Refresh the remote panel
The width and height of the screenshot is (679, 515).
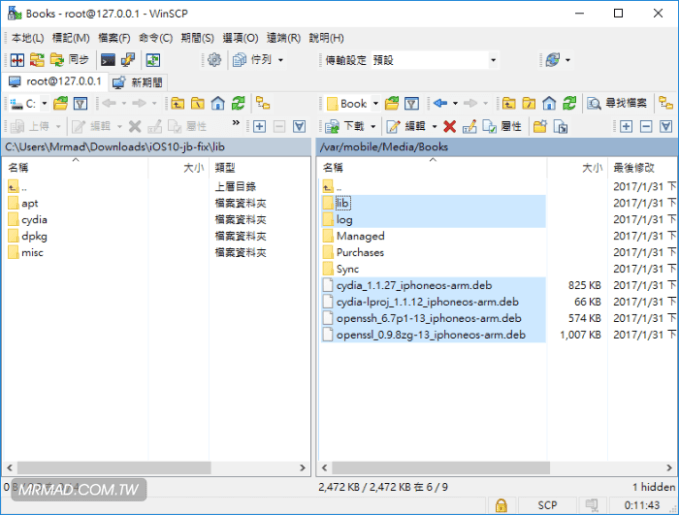(569, 104)
